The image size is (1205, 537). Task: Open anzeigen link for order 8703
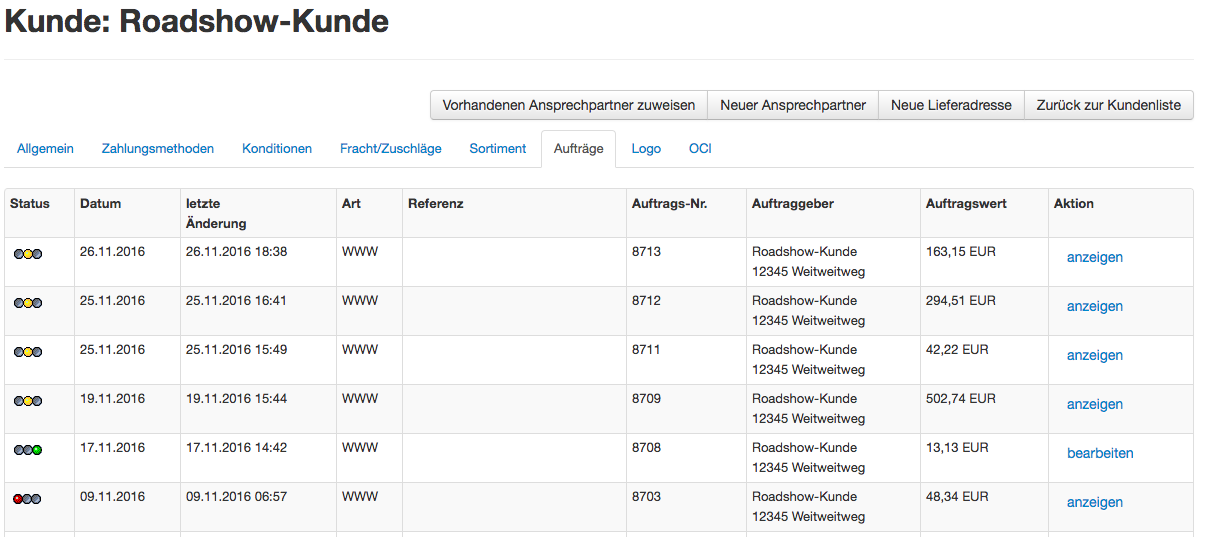[1095, 502]
